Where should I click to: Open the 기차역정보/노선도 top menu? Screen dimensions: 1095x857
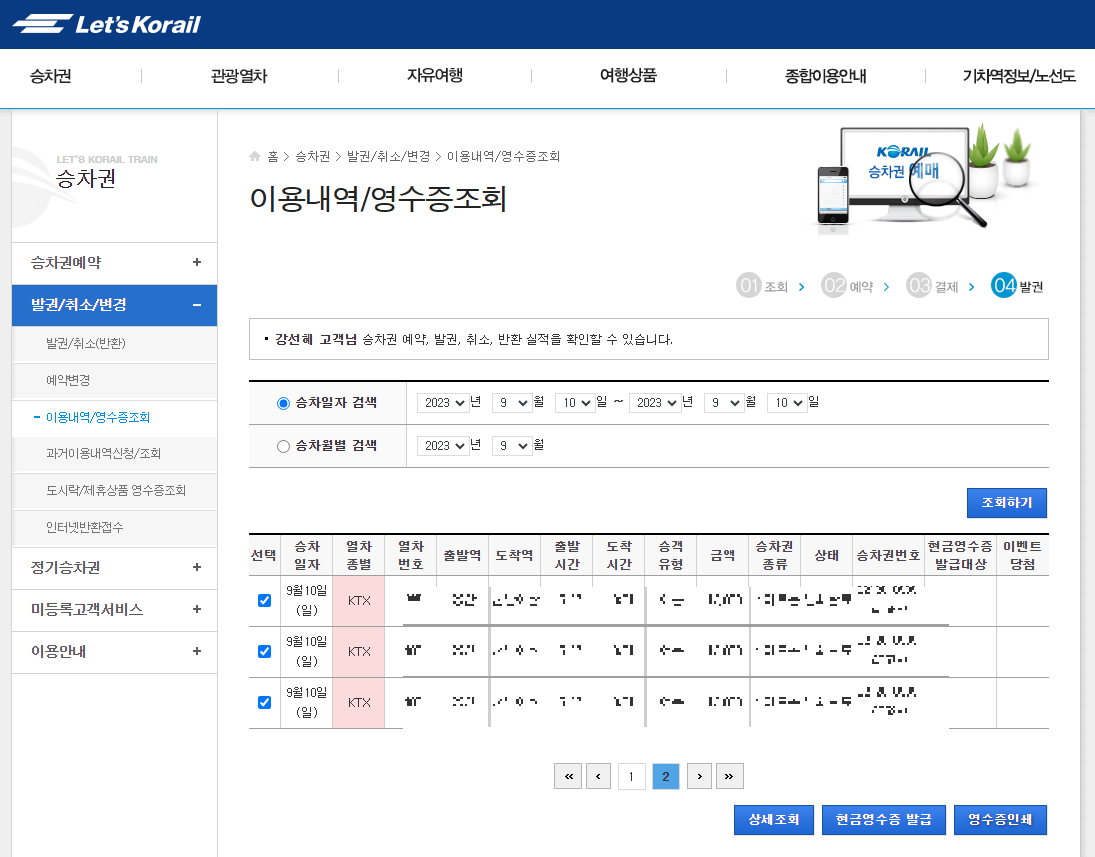tap(1019, 75)
